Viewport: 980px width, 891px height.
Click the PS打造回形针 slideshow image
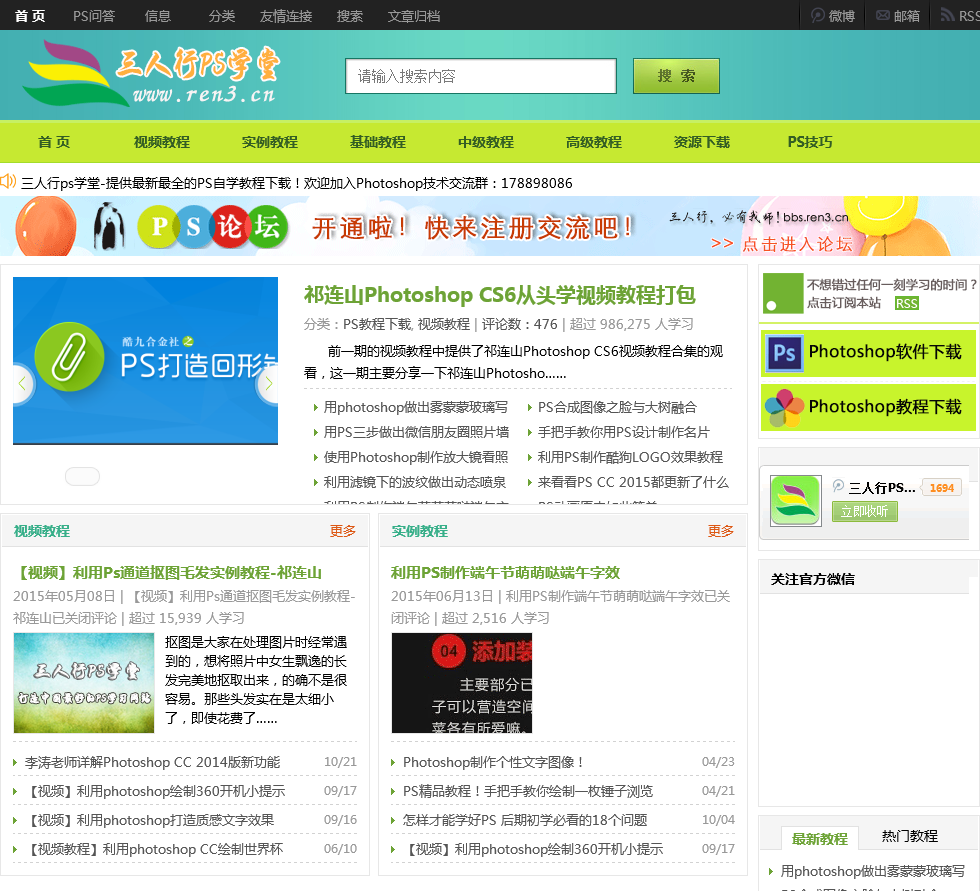coord(146,361)
